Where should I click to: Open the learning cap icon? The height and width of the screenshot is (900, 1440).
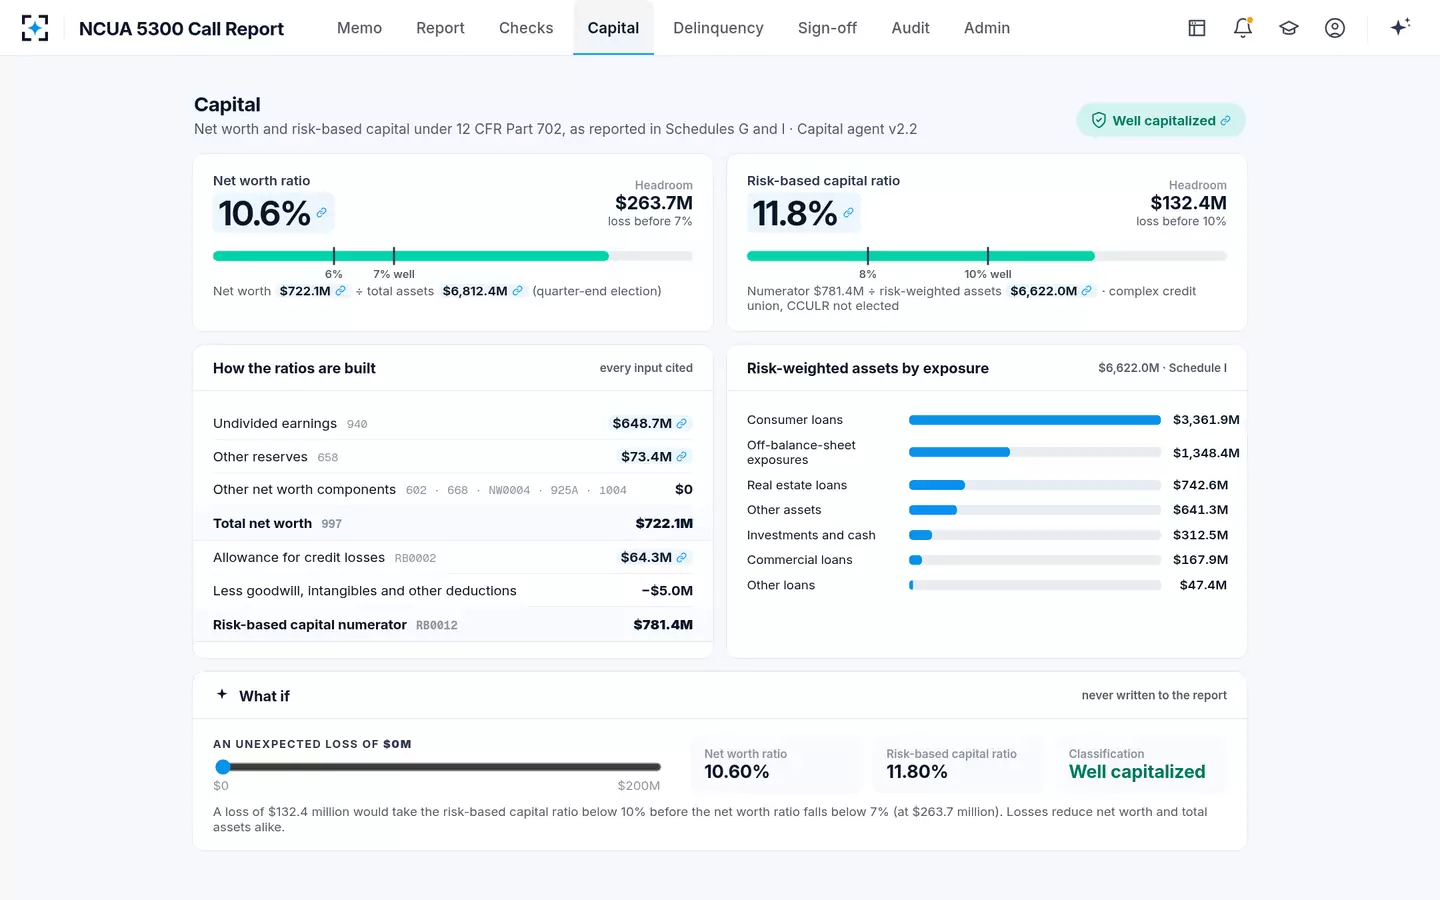click(1289, 28)
